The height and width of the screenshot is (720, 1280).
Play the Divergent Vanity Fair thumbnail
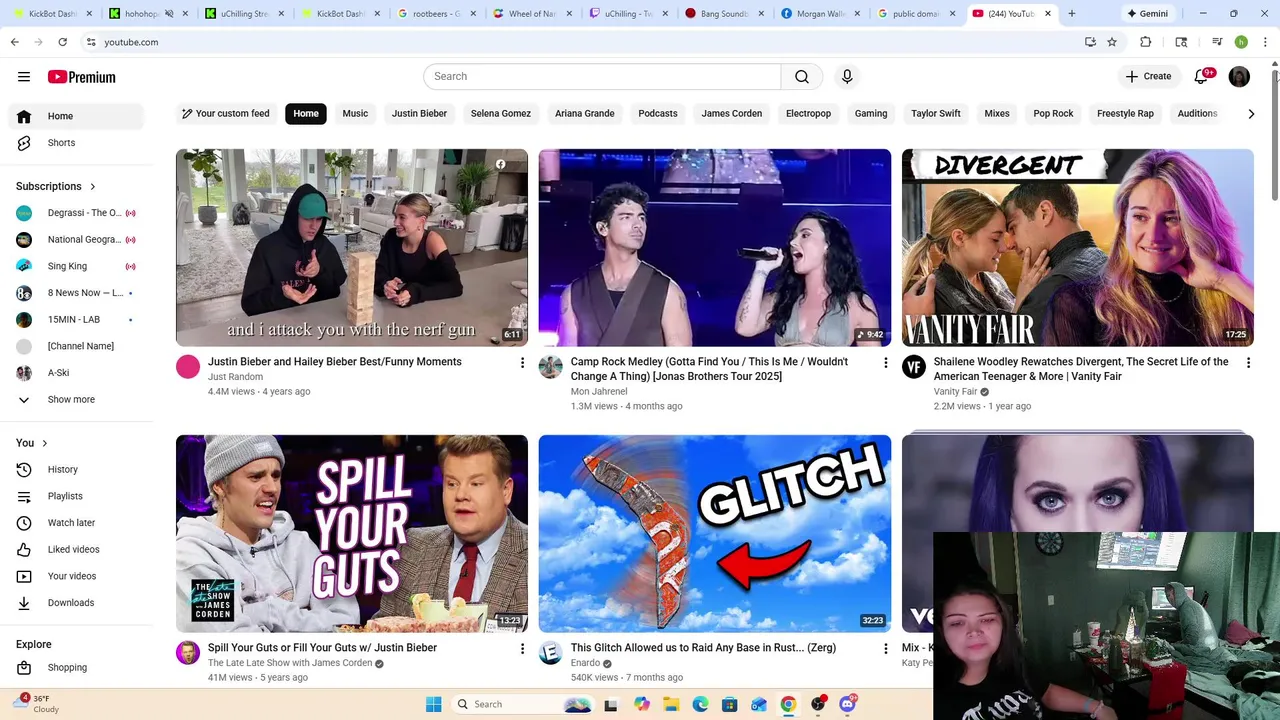click(1078, 248)
